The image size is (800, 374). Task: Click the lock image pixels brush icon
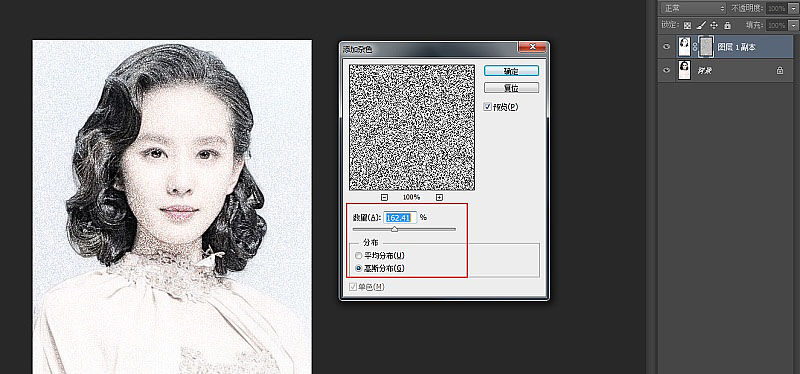[x=701, y=25]
